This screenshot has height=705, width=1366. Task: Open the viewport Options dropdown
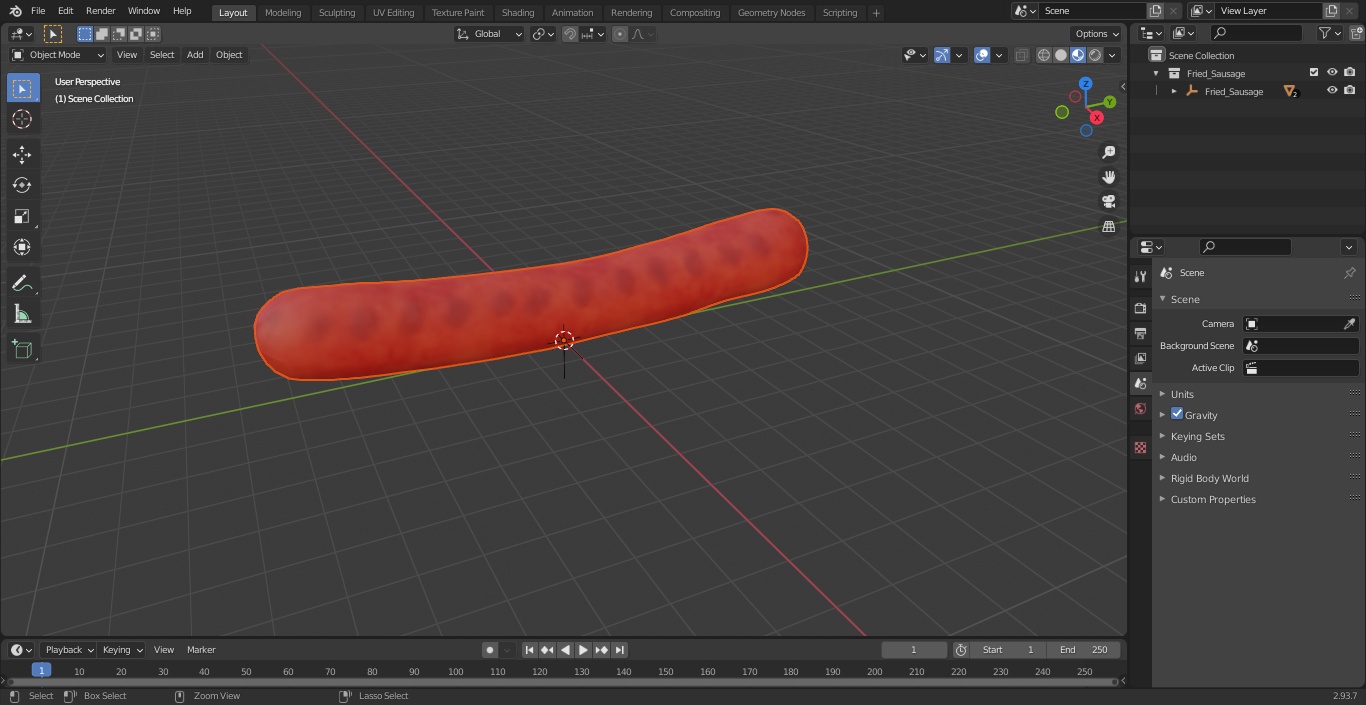pos(1097,34)
